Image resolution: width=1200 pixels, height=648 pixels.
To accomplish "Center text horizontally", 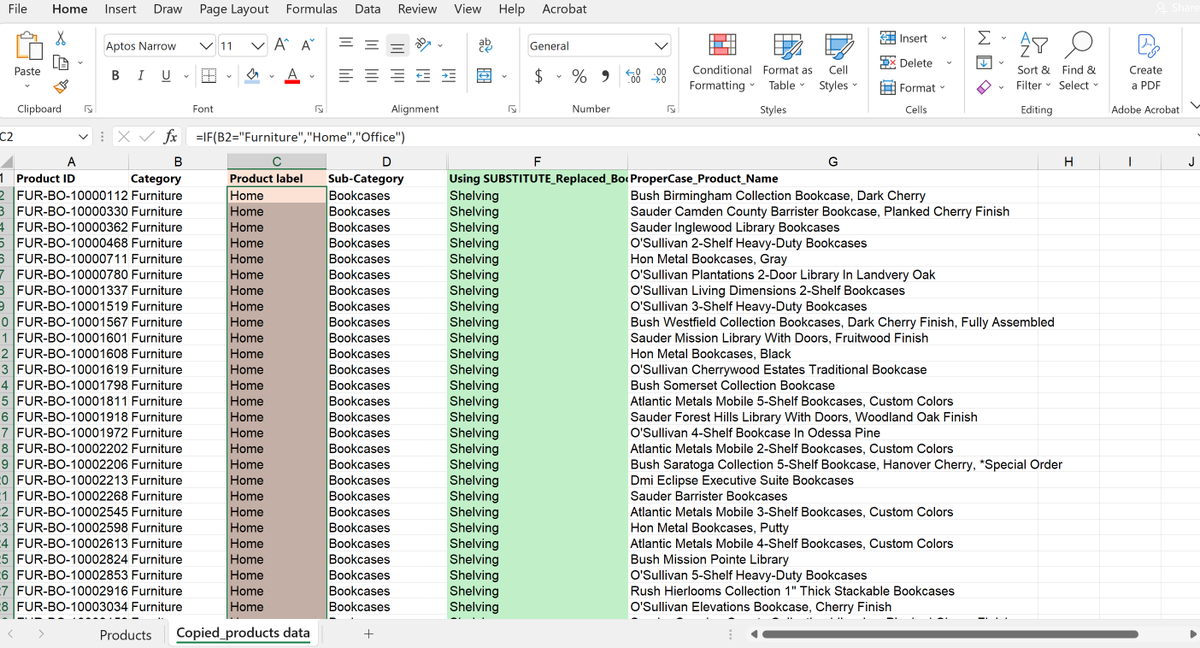I will tap(370, 76).
